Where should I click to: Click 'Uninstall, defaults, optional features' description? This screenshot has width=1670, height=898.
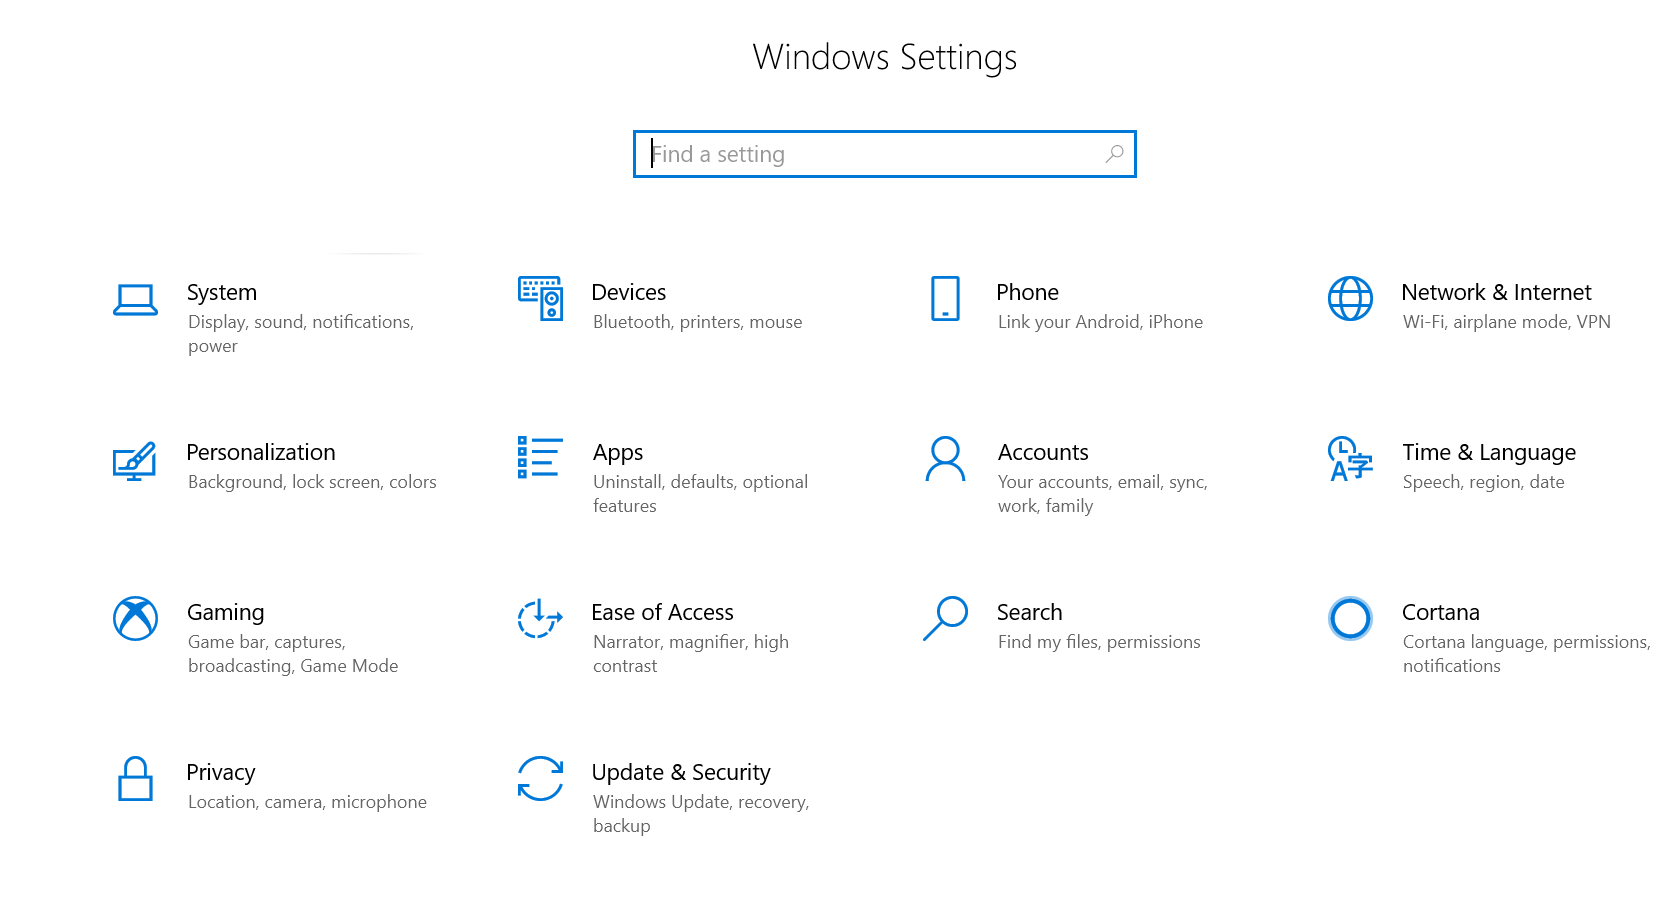coord(700,494)
